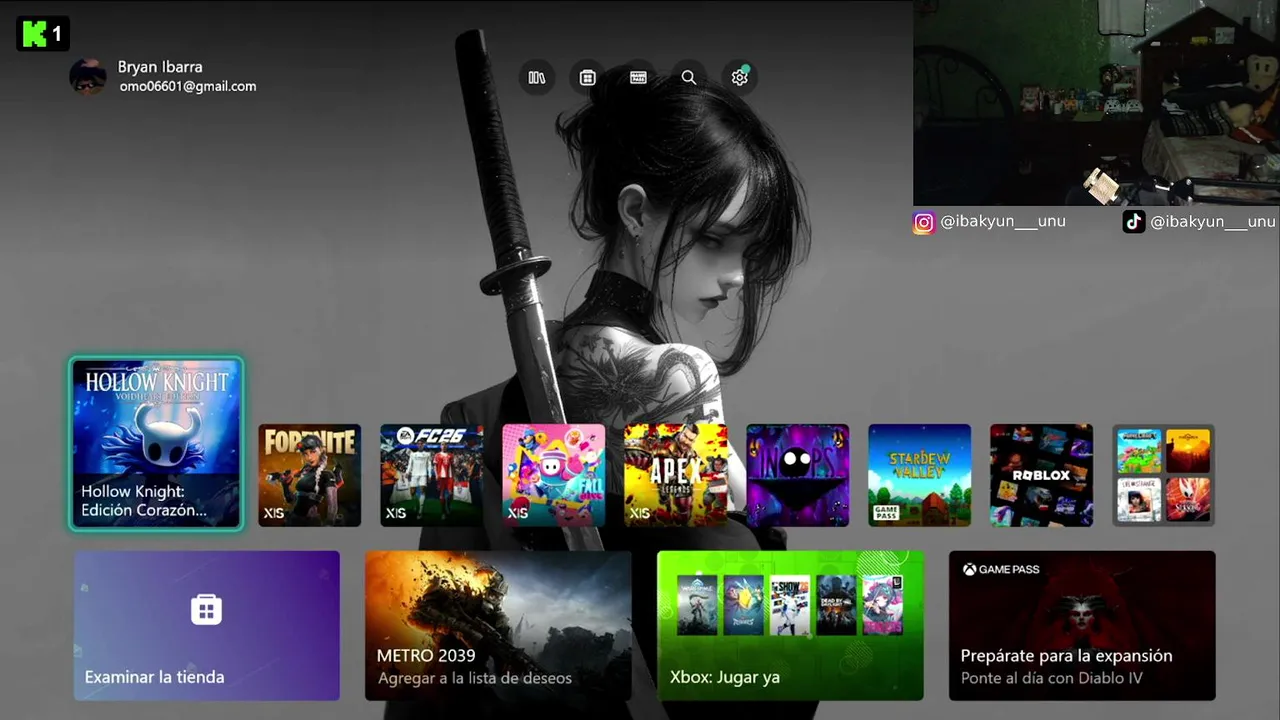This screenshot has height=720, width=1280.
Task: Open Examinar la tienda card
Action: tap(207, 625)
